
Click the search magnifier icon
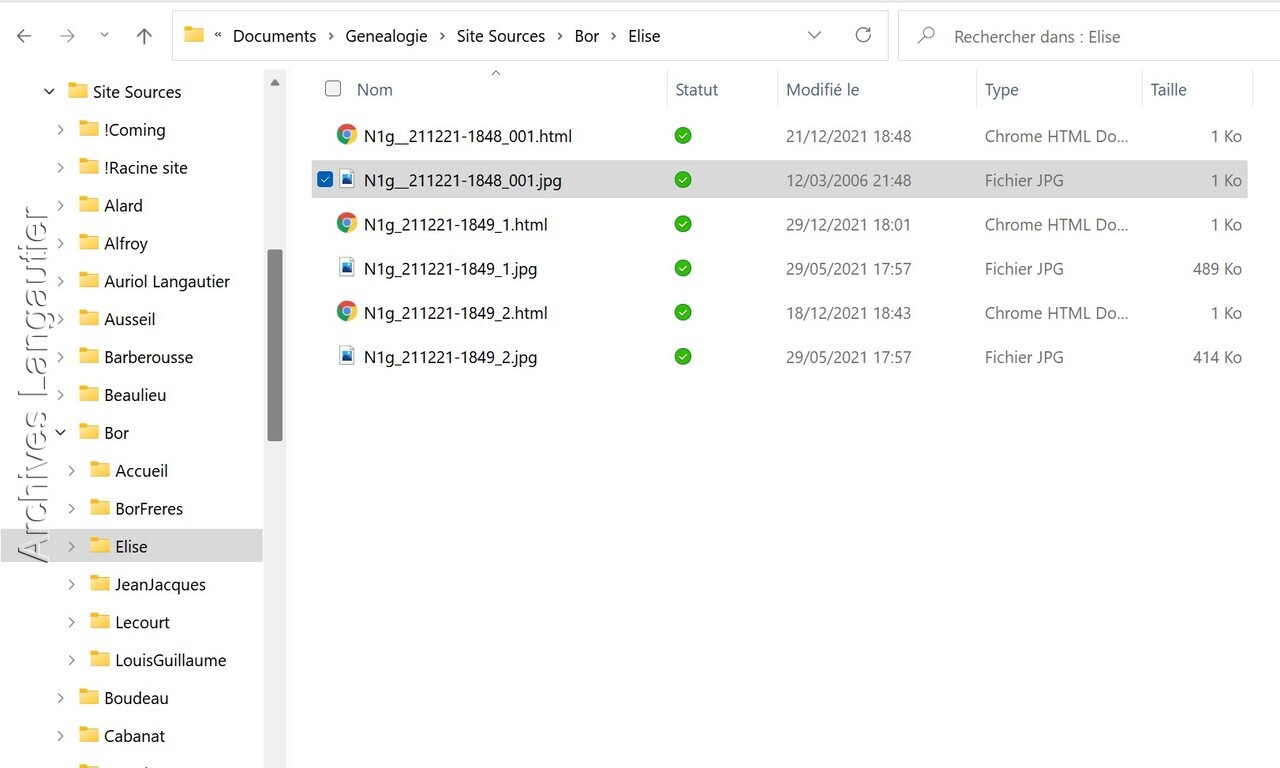[x=926, y=35]
